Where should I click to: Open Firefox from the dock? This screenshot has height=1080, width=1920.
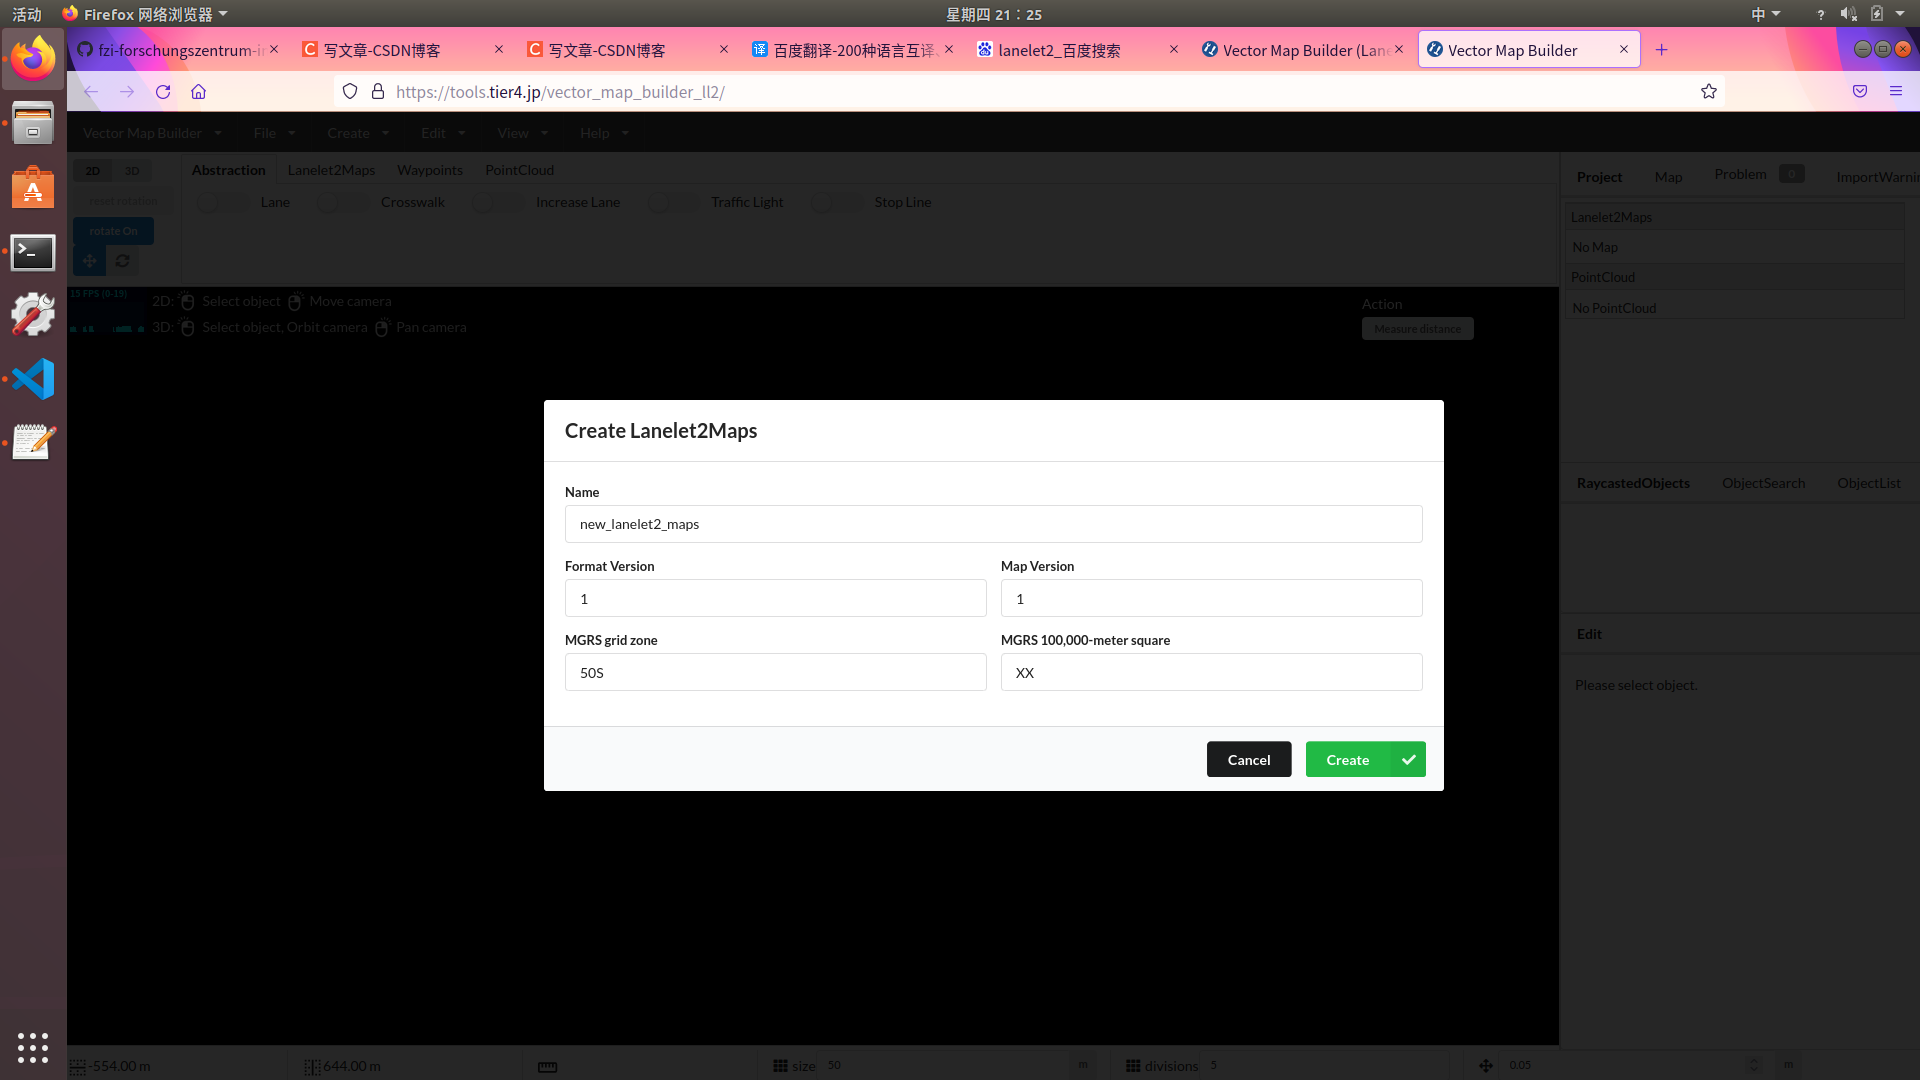(x=33, y=59)
